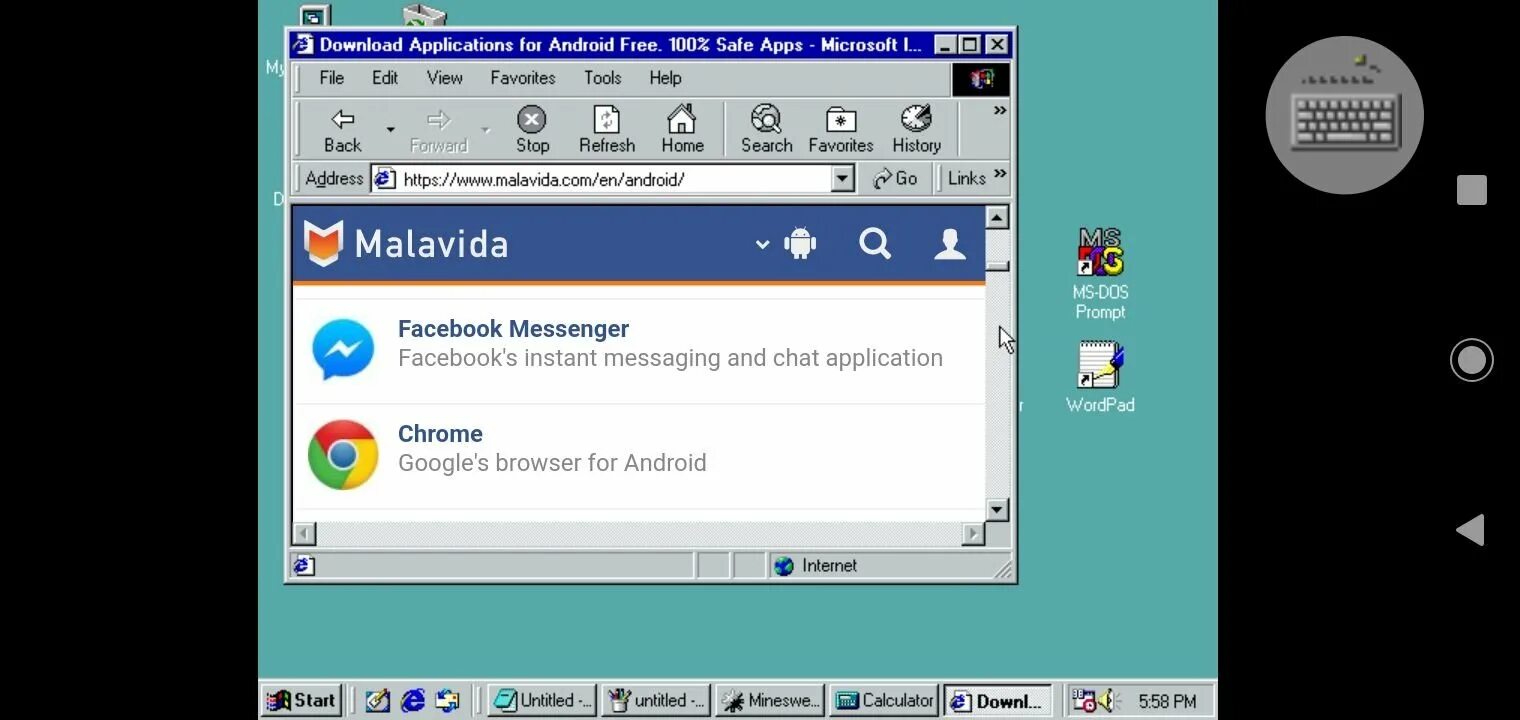Open the Facebook Messenger link
Screen dimensions: 1520x720
pos(513,329)
